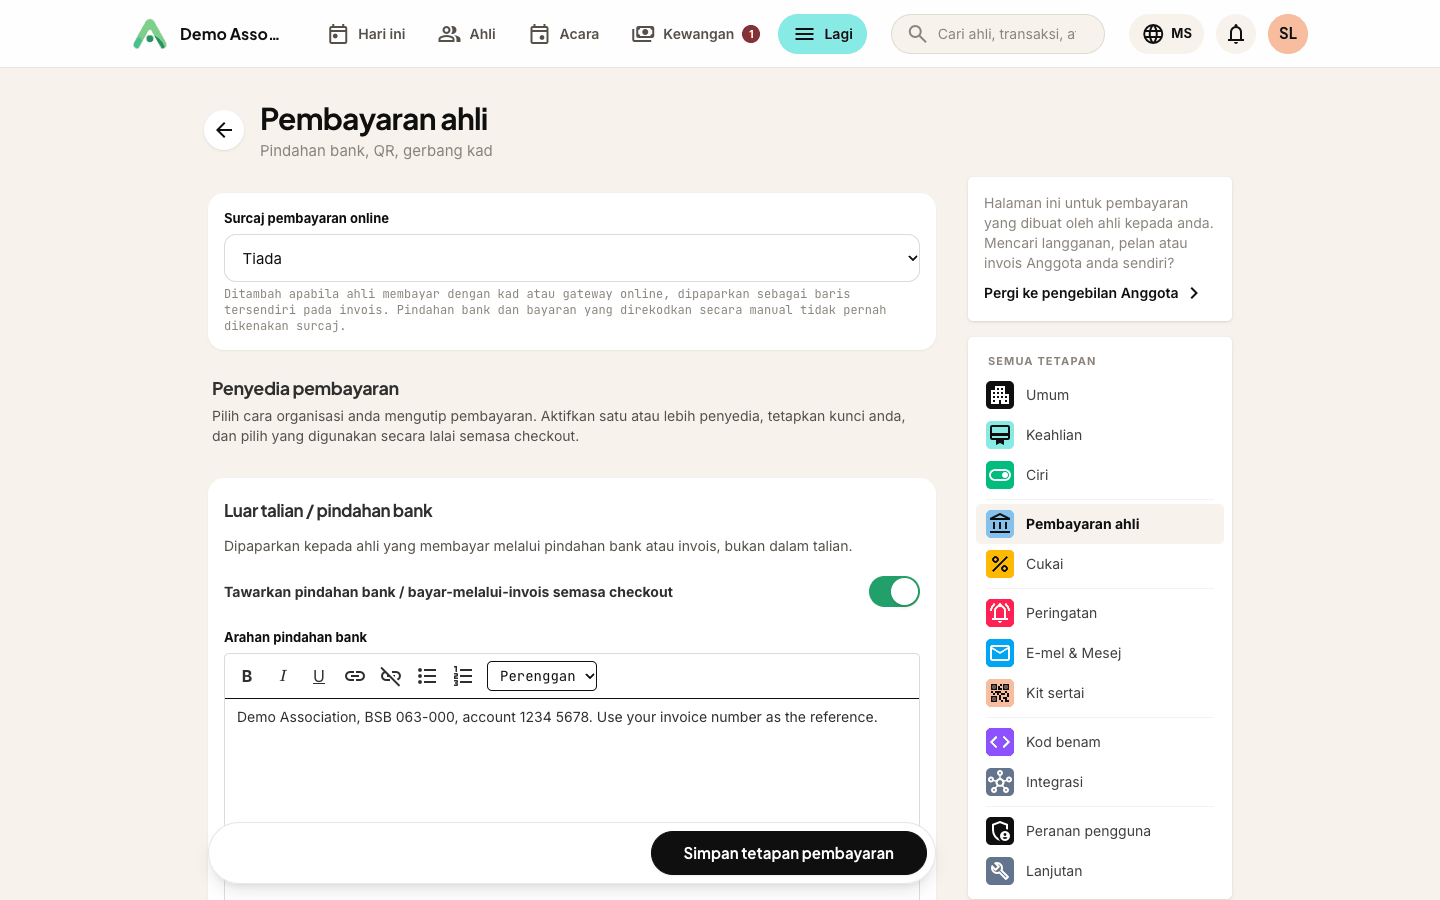Image resolution: width=1440 pixels, height=900 pixels.
Task: Remove link using the unlink icon
Action: [391, 676]
